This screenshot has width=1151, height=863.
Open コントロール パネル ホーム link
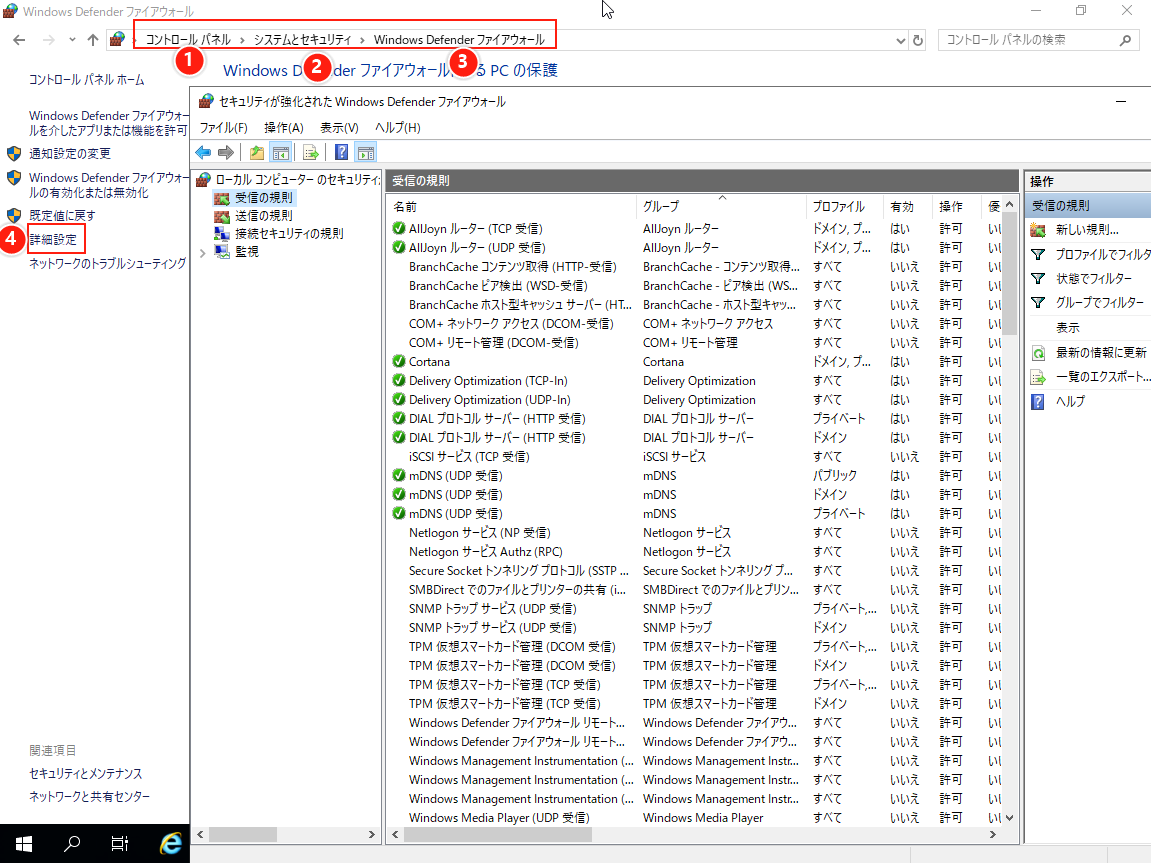coord(87,79)
